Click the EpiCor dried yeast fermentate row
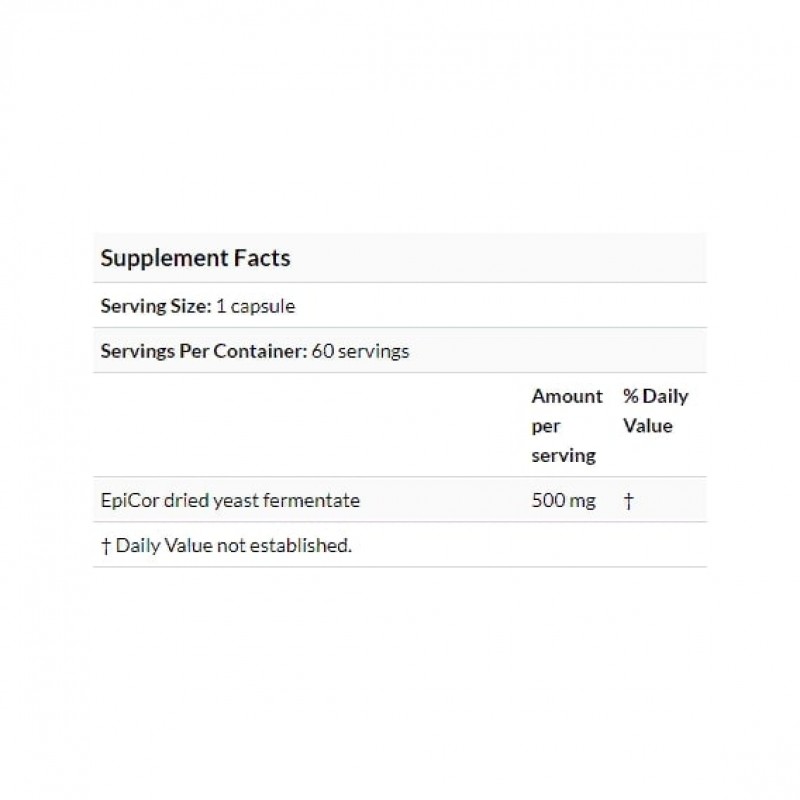 (230, 501)
